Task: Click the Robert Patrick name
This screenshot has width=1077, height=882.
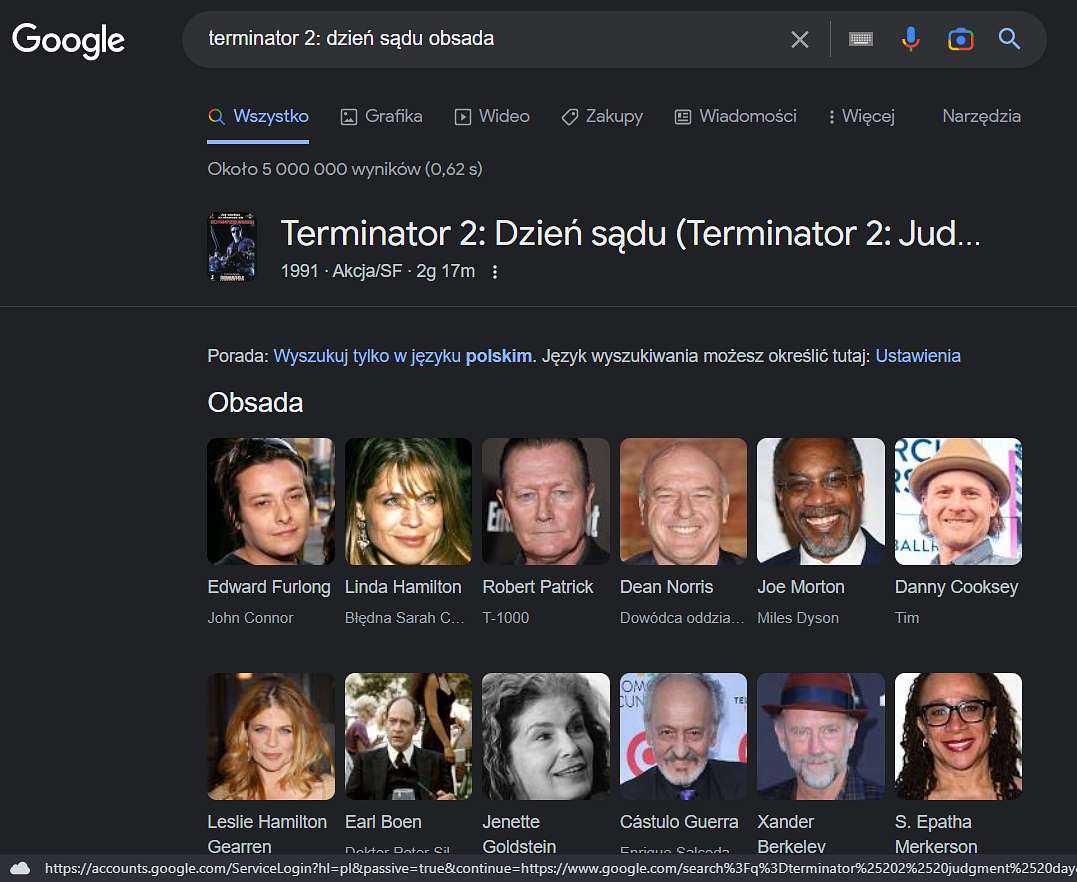Action: (538, 587)
